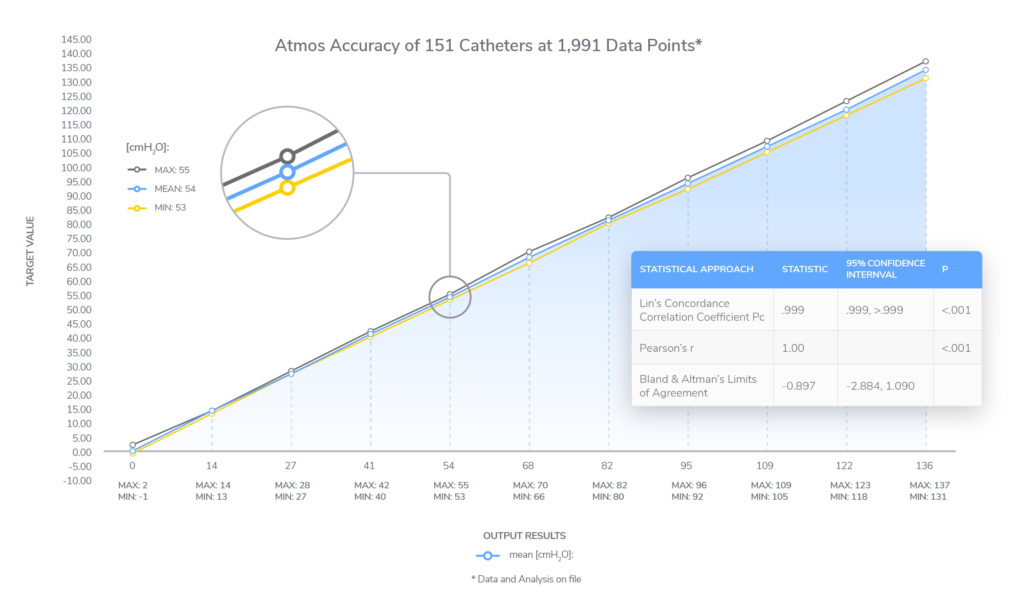Click the P column header in table

(x=945, y=269)
